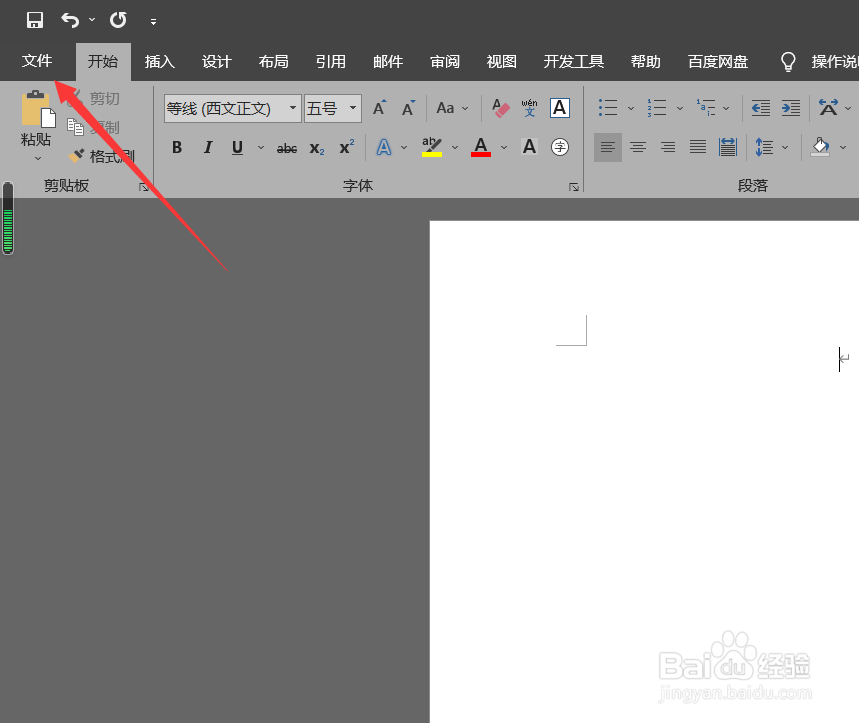Apply numbered list formatting

657,108
